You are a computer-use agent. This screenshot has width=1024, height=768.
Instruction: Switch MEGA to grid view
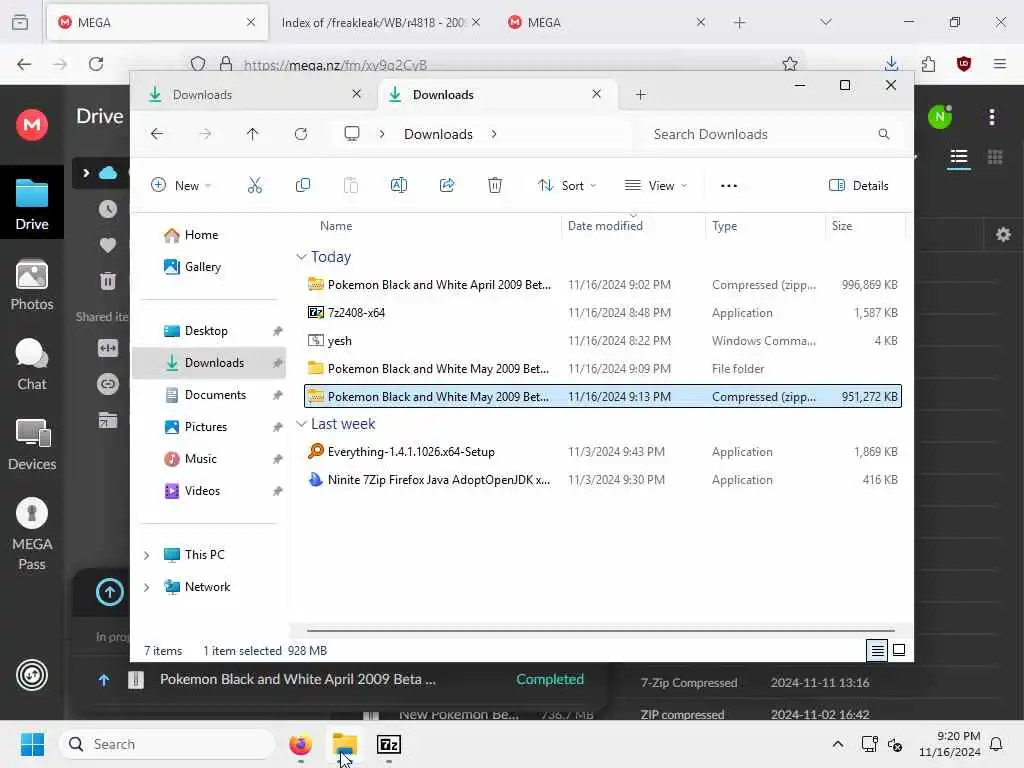995,157
